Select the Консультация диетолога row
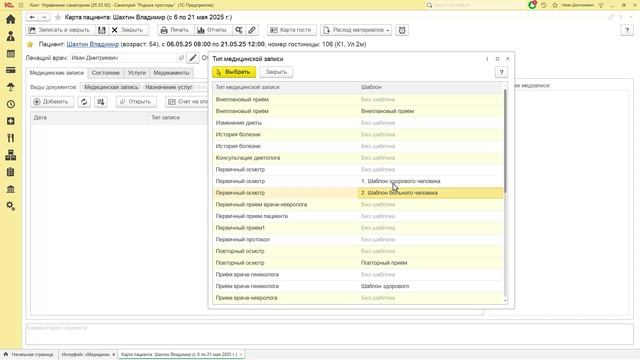Screen dimensions: 640x360 [x=358, y=158]
